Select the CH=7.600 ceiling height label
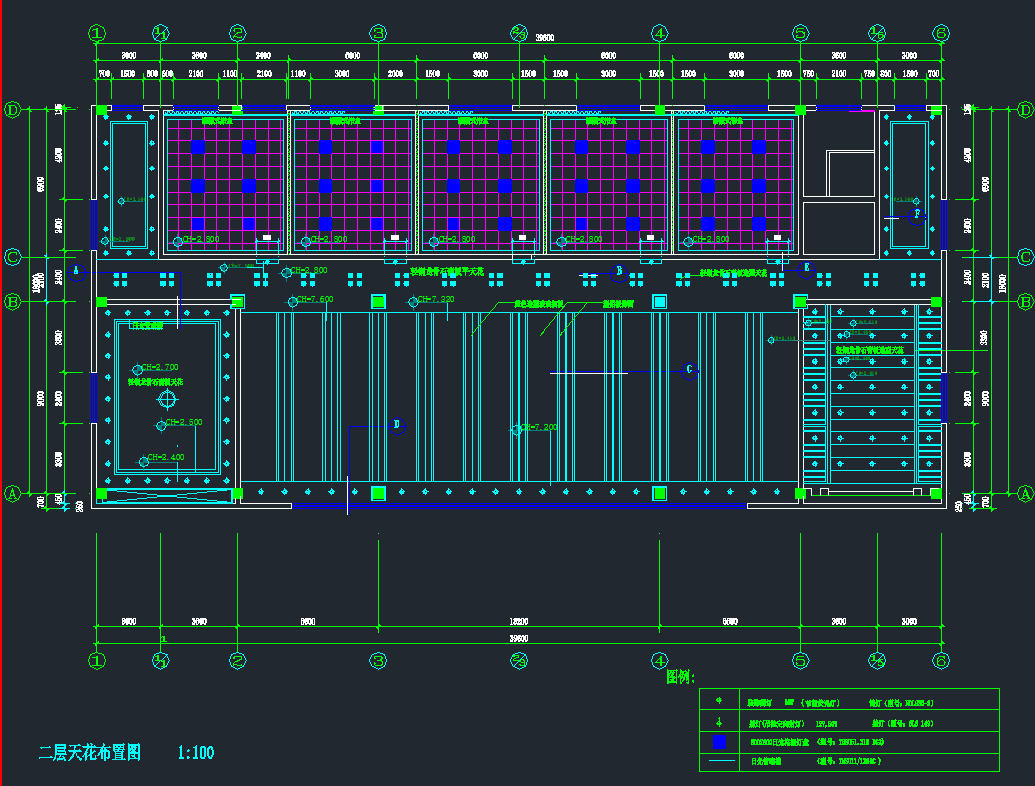 point(312,300)
